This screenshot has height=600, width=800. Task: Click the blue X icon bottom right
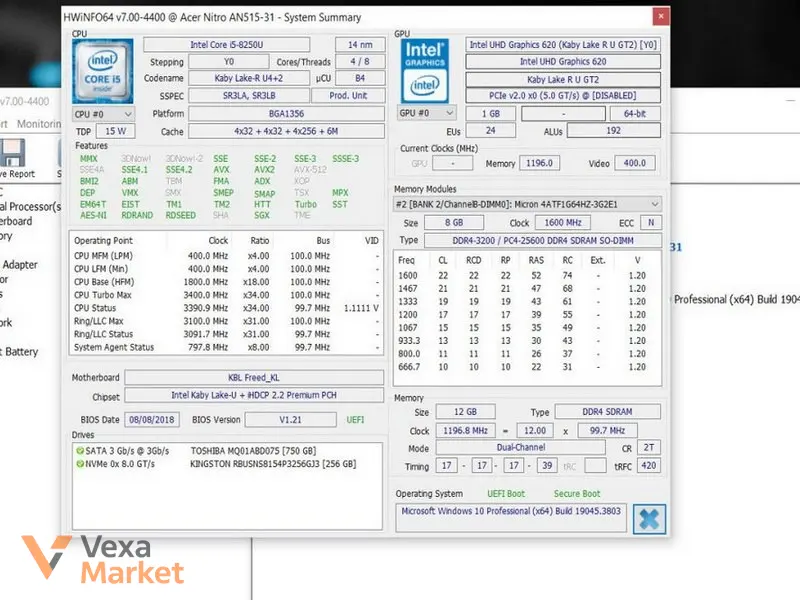pos(649,519)
